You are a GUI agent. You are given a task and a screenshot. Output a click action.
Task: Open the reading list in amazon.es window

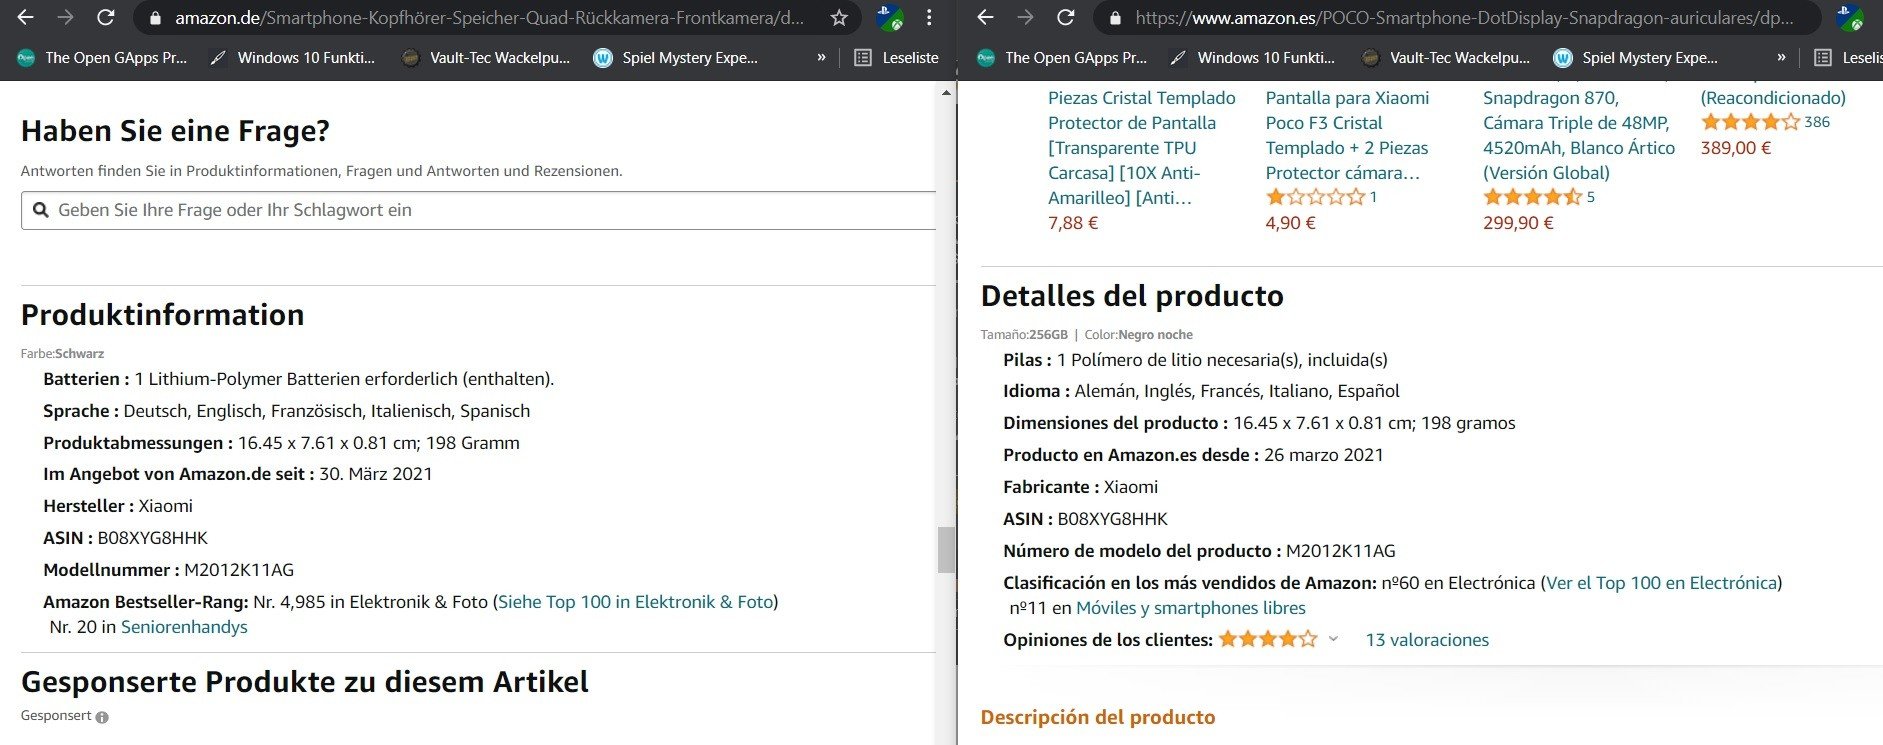(1848, 58)
